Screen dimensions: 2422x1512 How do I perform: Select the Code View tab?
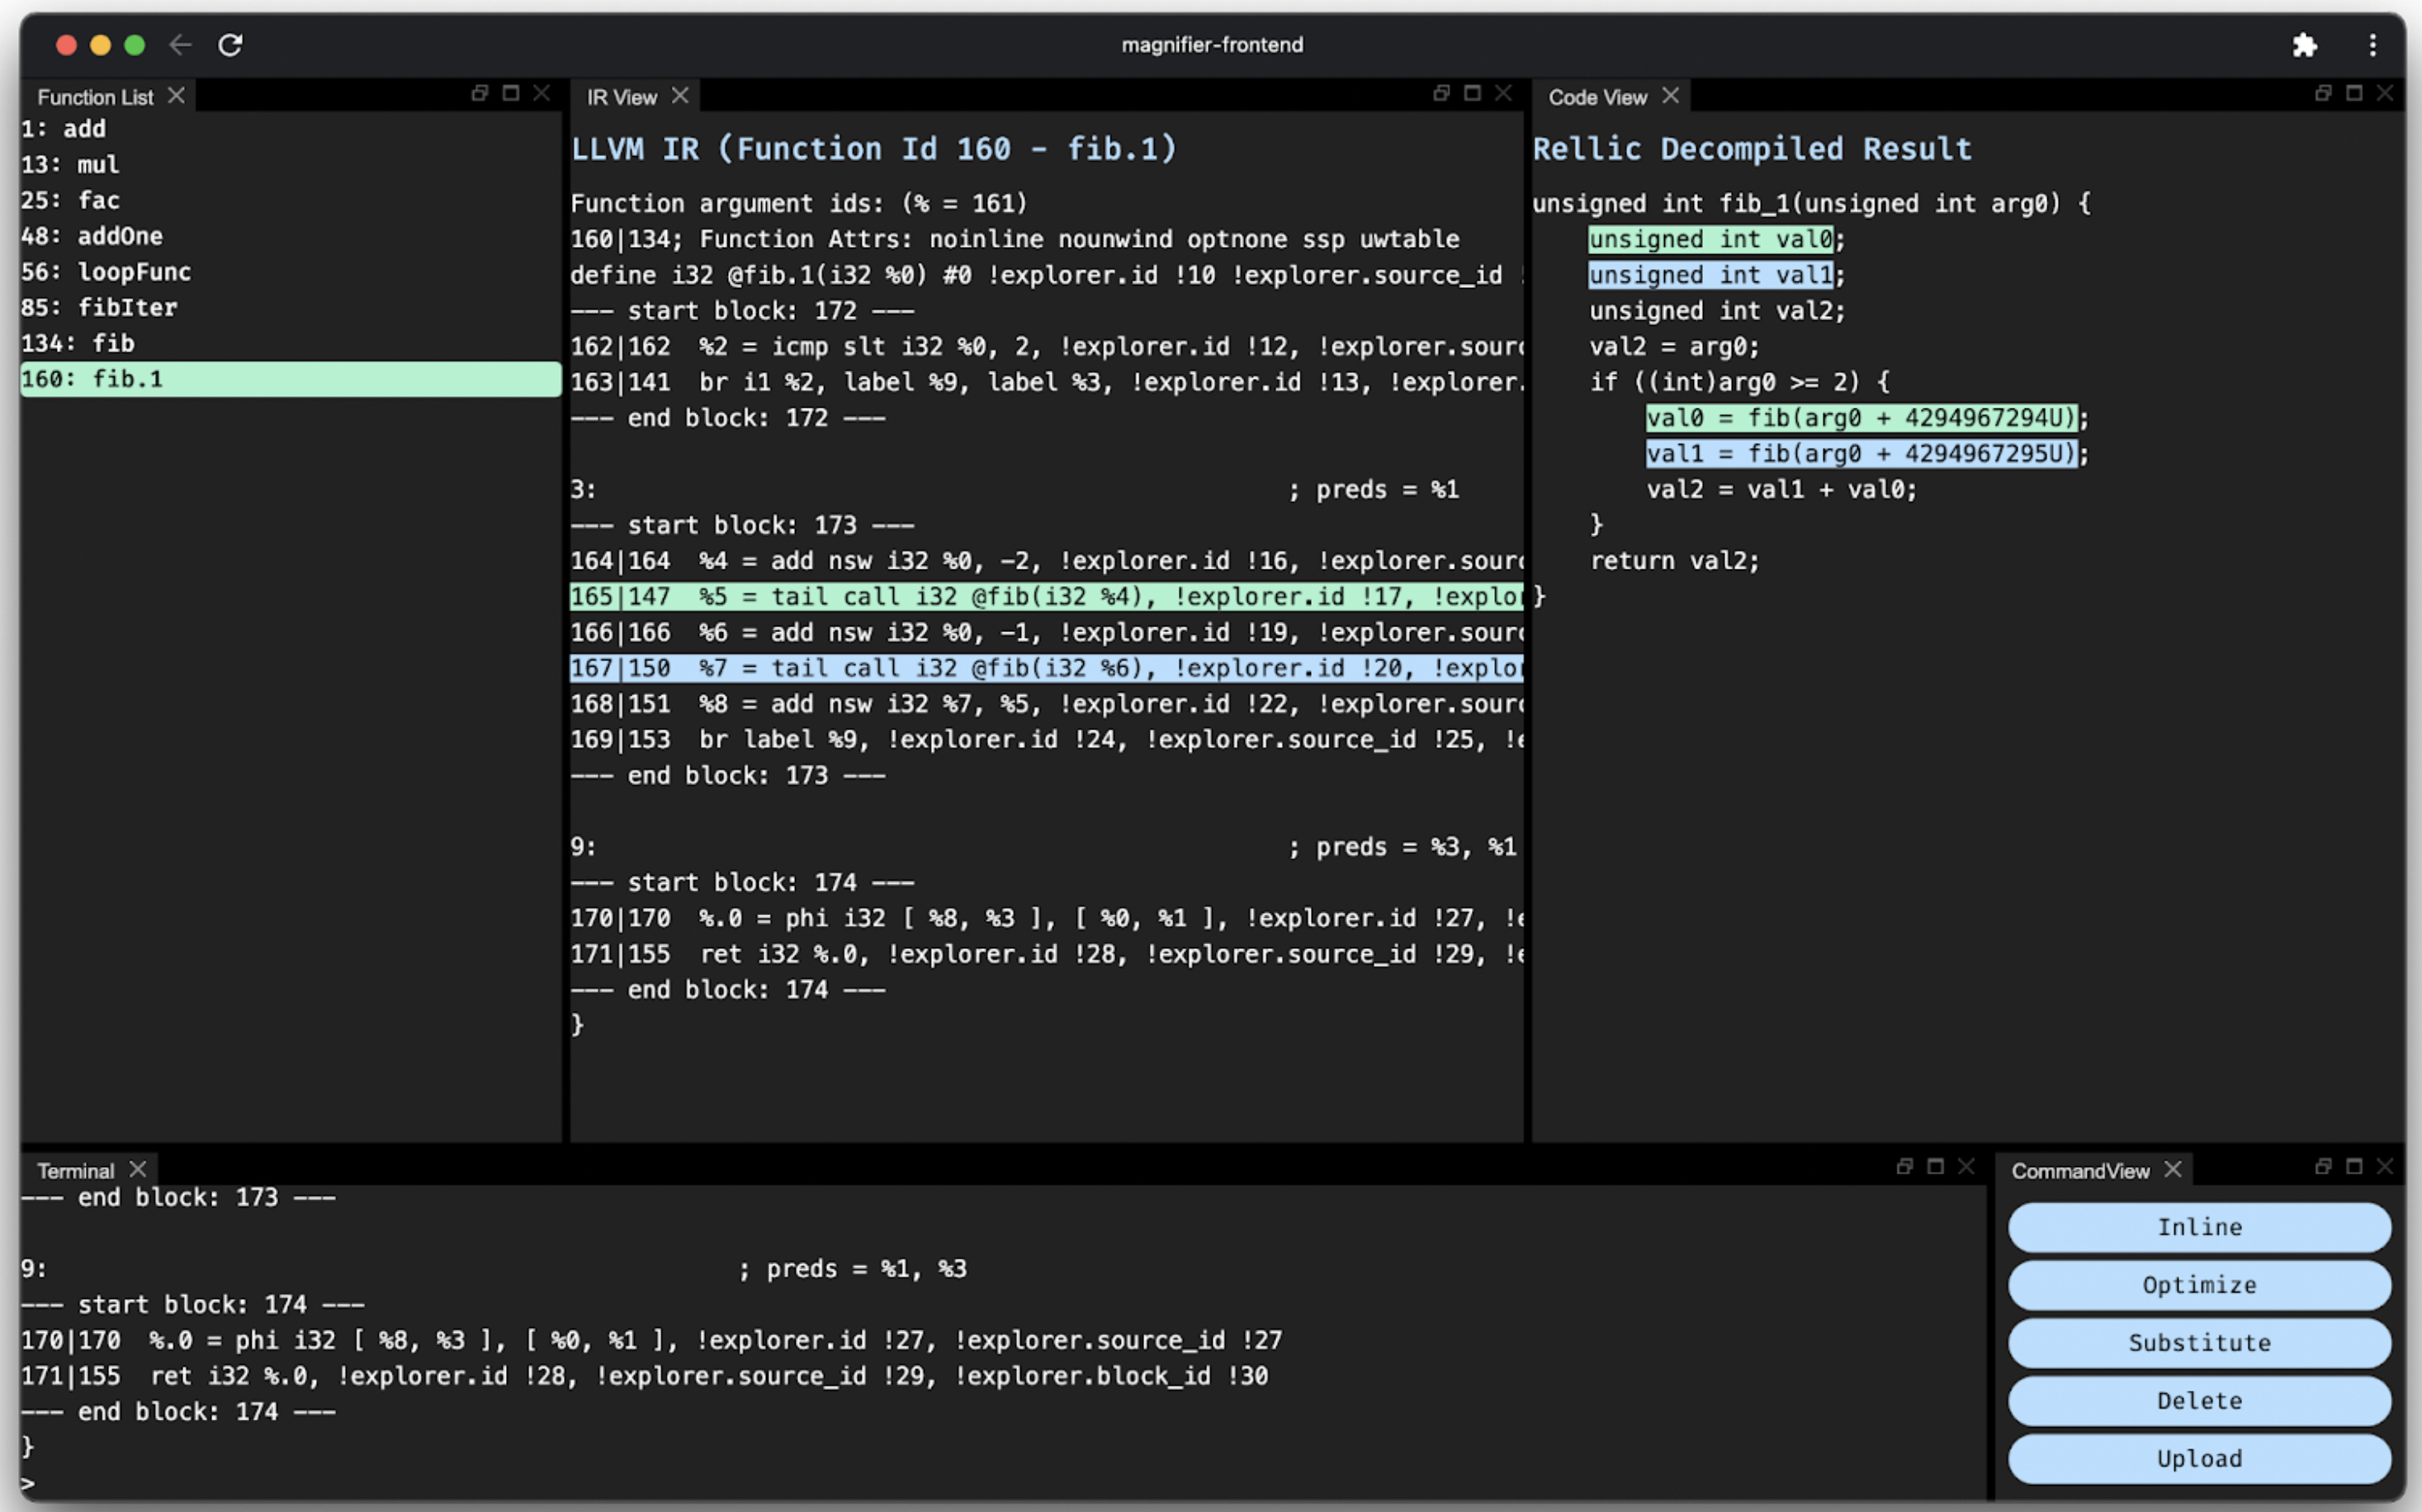point(1596,97)
